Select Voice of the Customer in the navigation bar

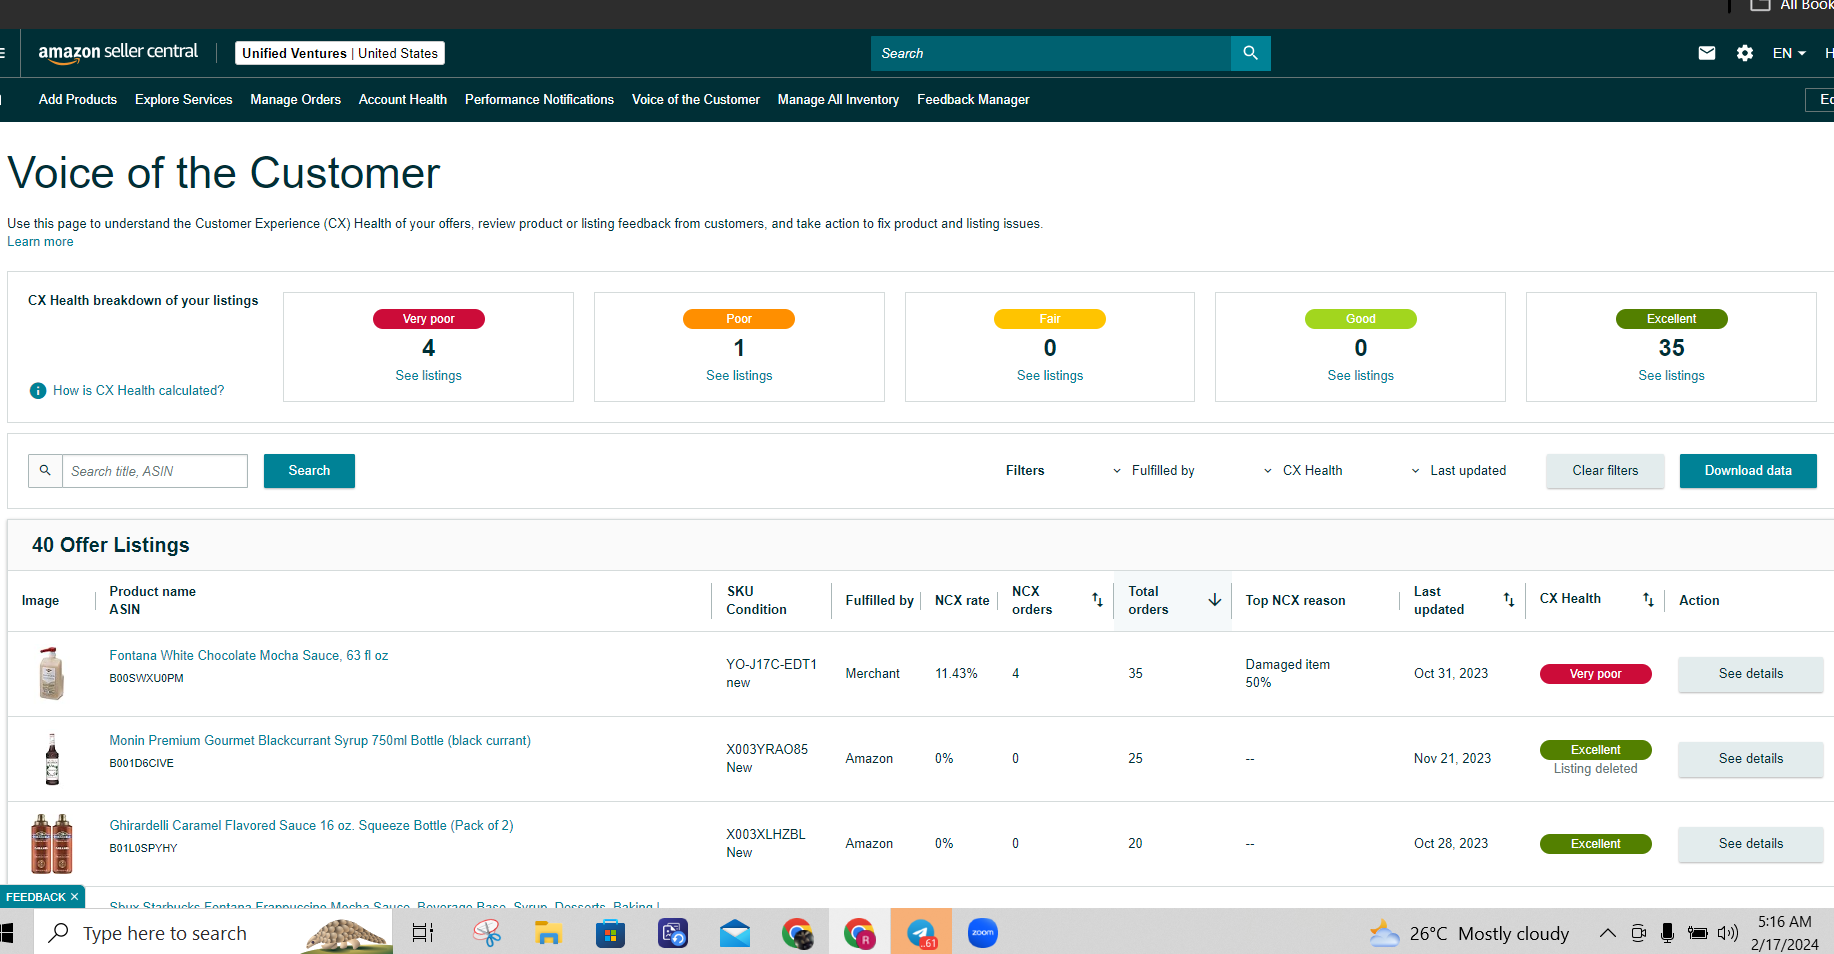[696, 99]
